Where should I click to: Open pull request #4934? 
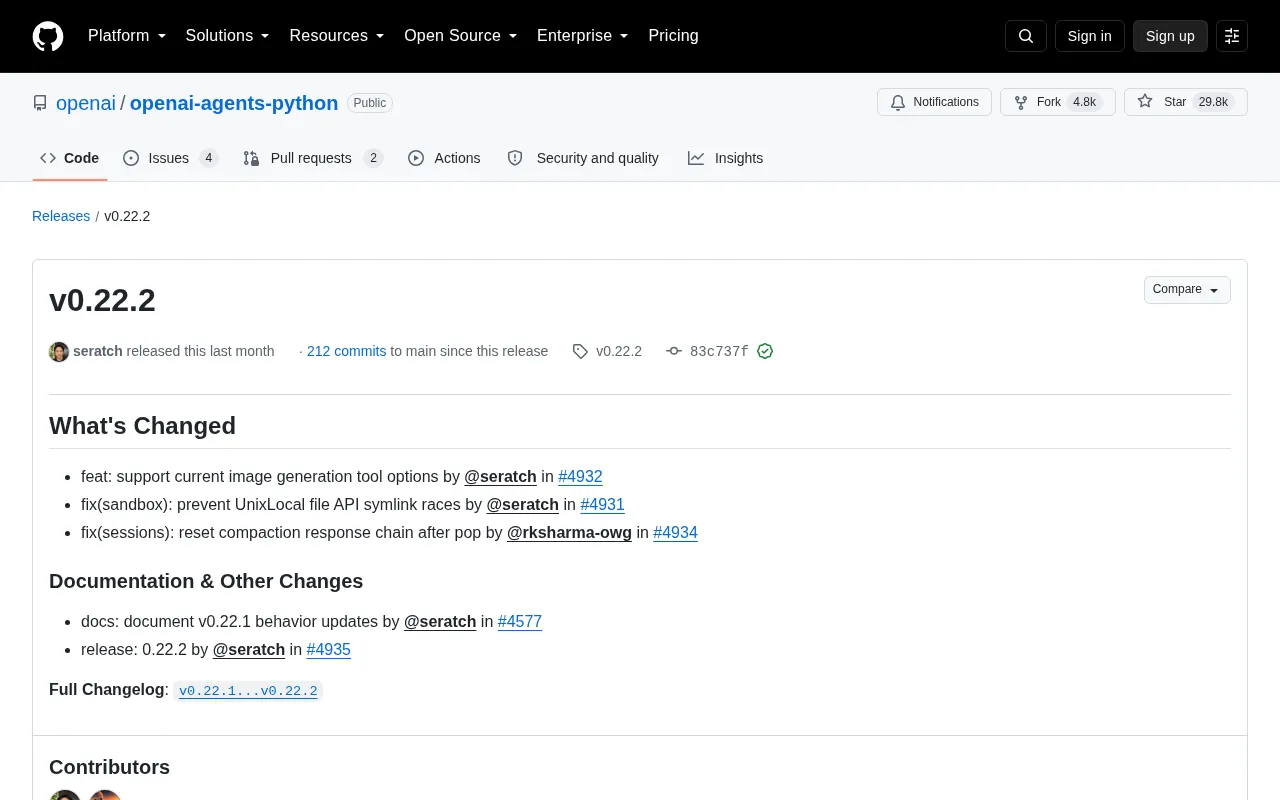pos(675,533)
